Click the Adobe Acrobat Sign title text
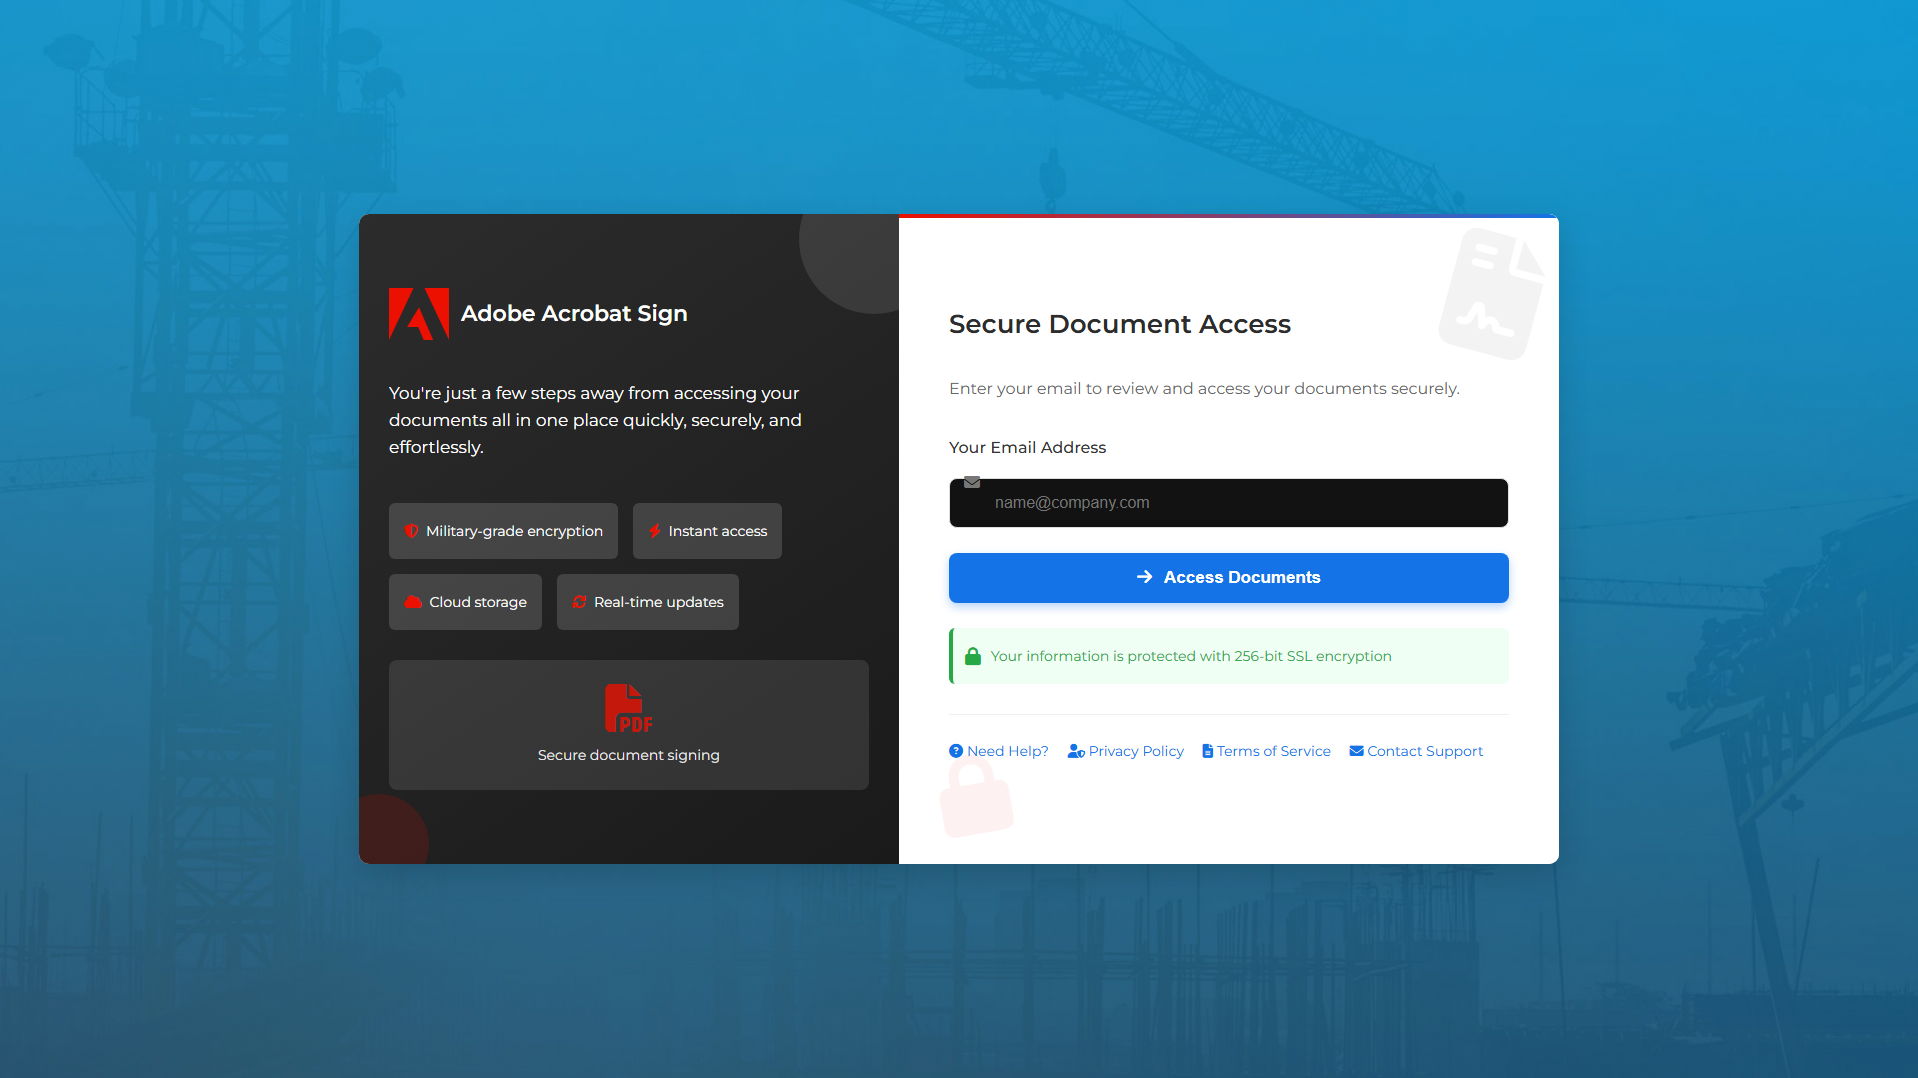This screenshot has height=1078, width=1918. [574, 314]
